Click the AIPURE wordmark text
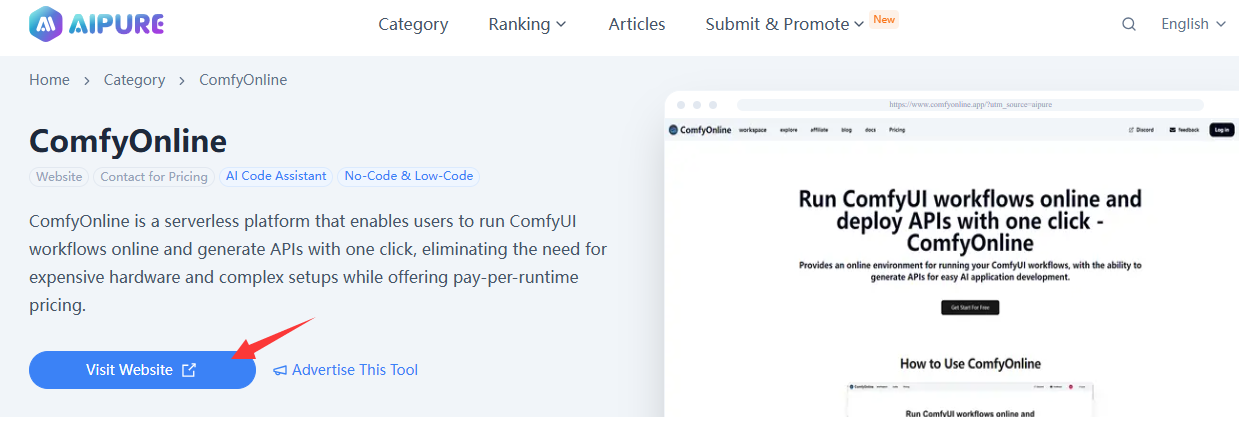Screen dimensions: 1239x427 (x=117, y=23)
